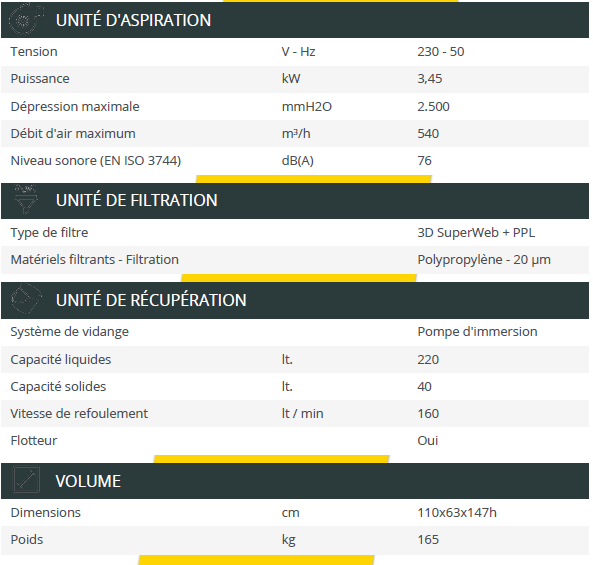The image size is (593, 565).
Task: Select the Niveau sonore (EN ISO 3744) label
Action: tap(96, 161)
